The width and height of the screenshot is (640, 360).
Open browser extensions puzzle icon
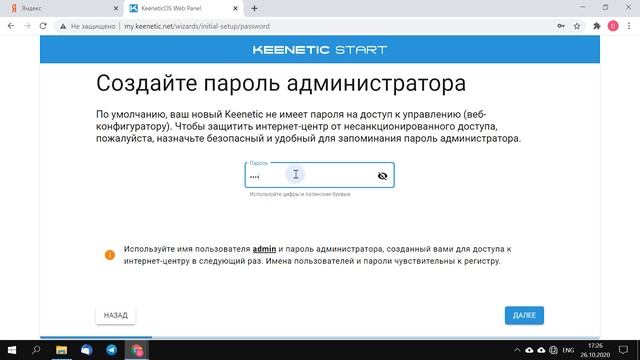pyautogui.click(x=597, y=26)
